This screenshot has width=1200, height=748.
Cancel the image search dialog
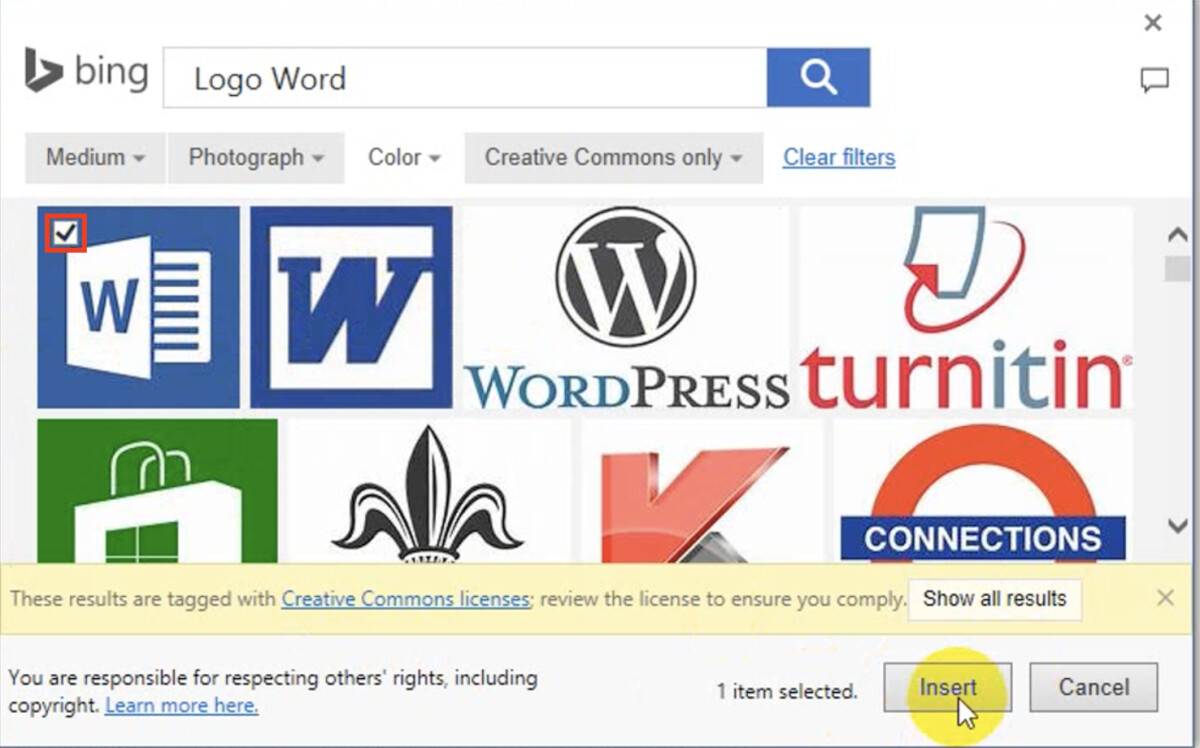1094,687
